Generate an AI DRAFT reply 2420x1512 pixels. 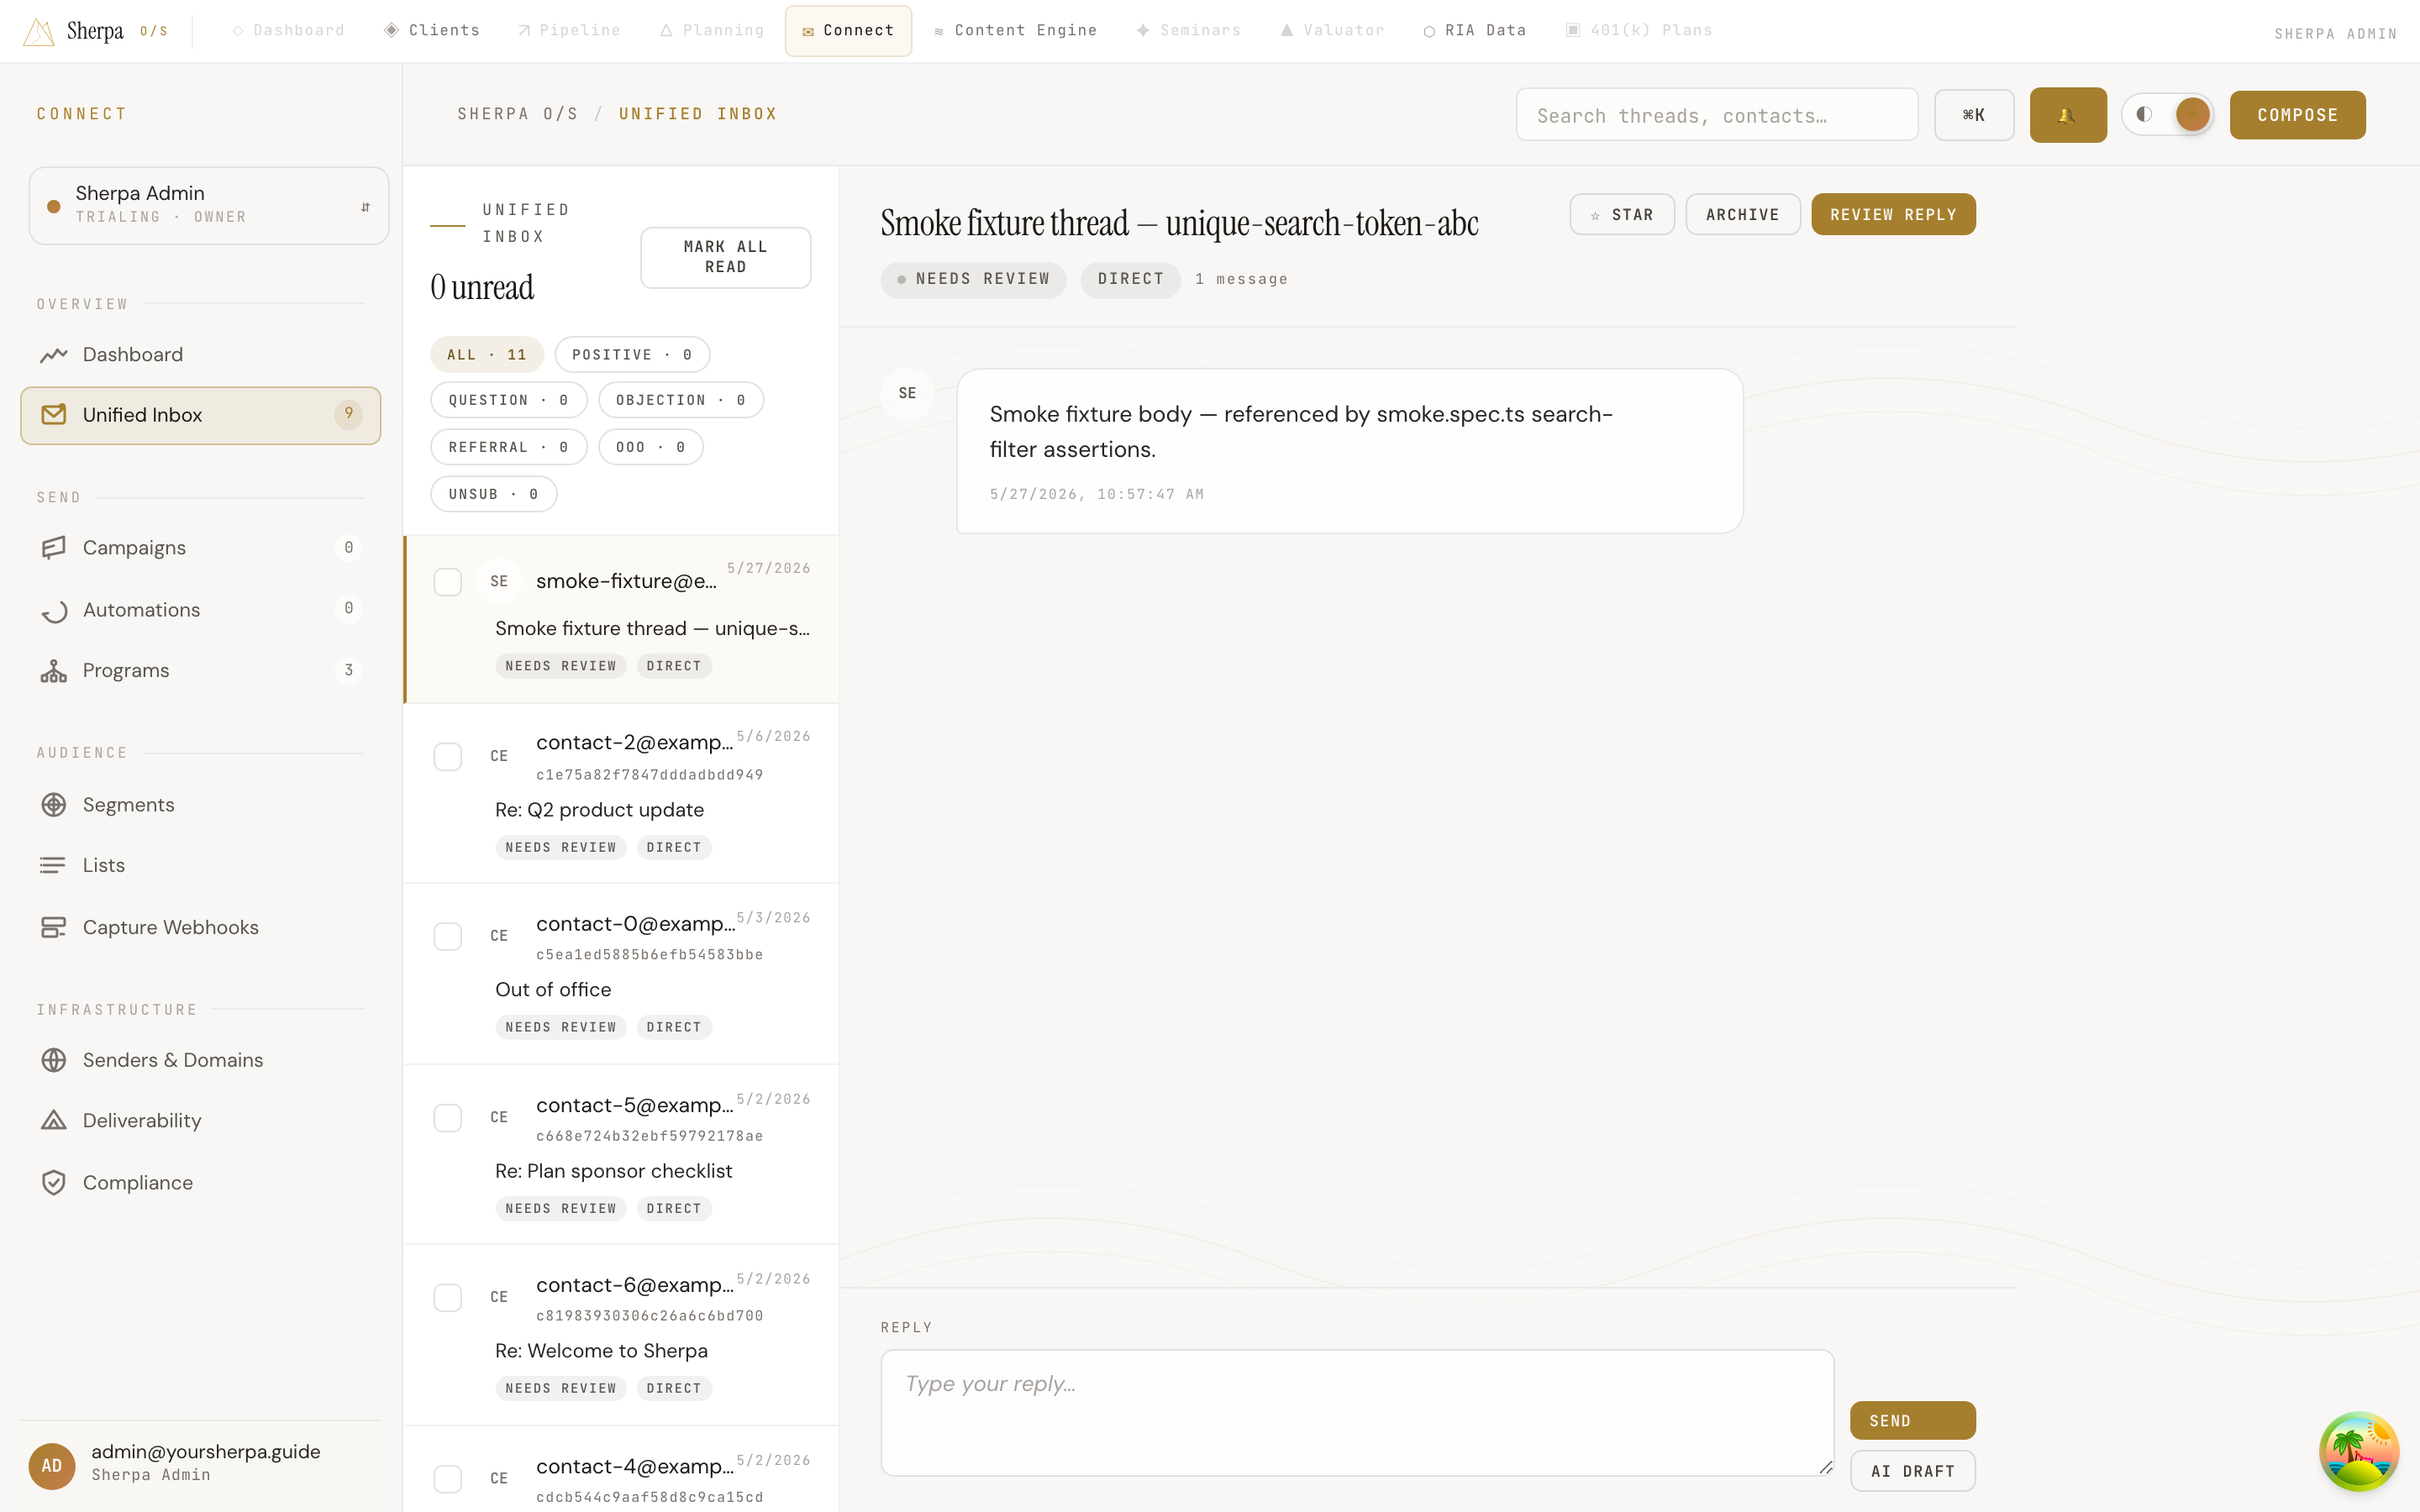click(x=1912, y=1471)
